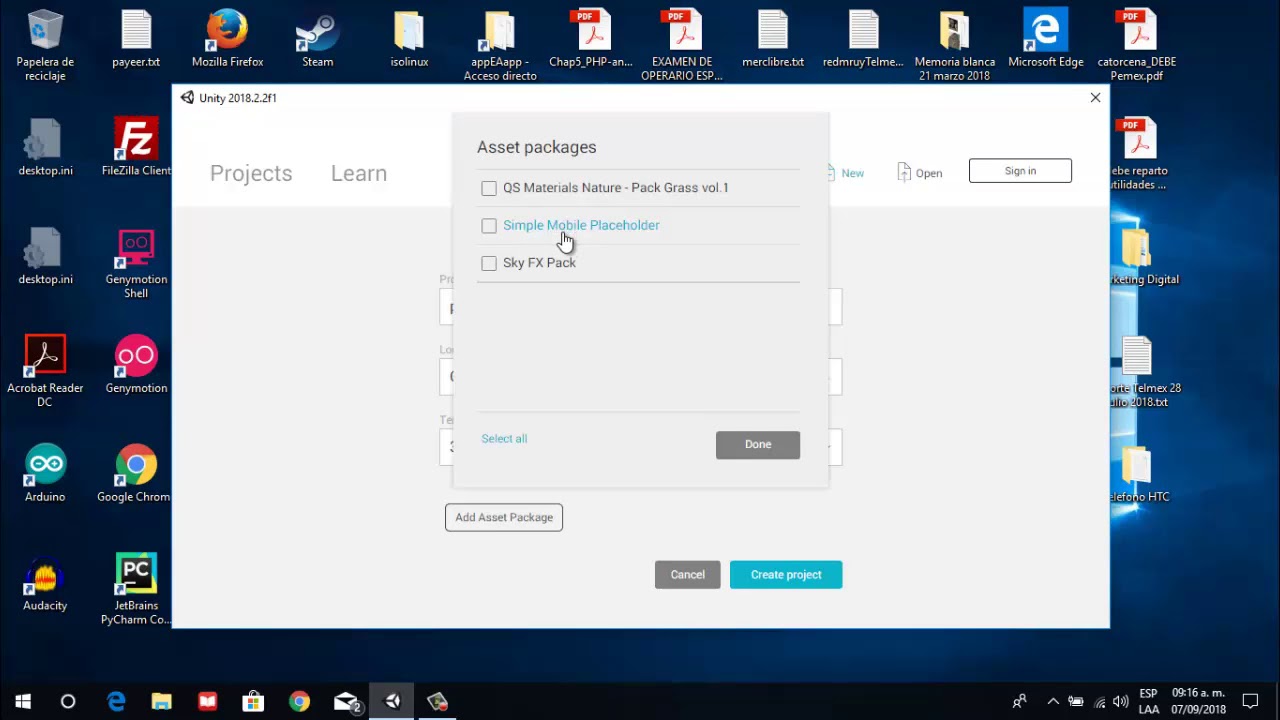Click the volume icon in system tray
The height and width of the screenshot is (720, 1280).
pyautogui.click(x=1121, y=701)
